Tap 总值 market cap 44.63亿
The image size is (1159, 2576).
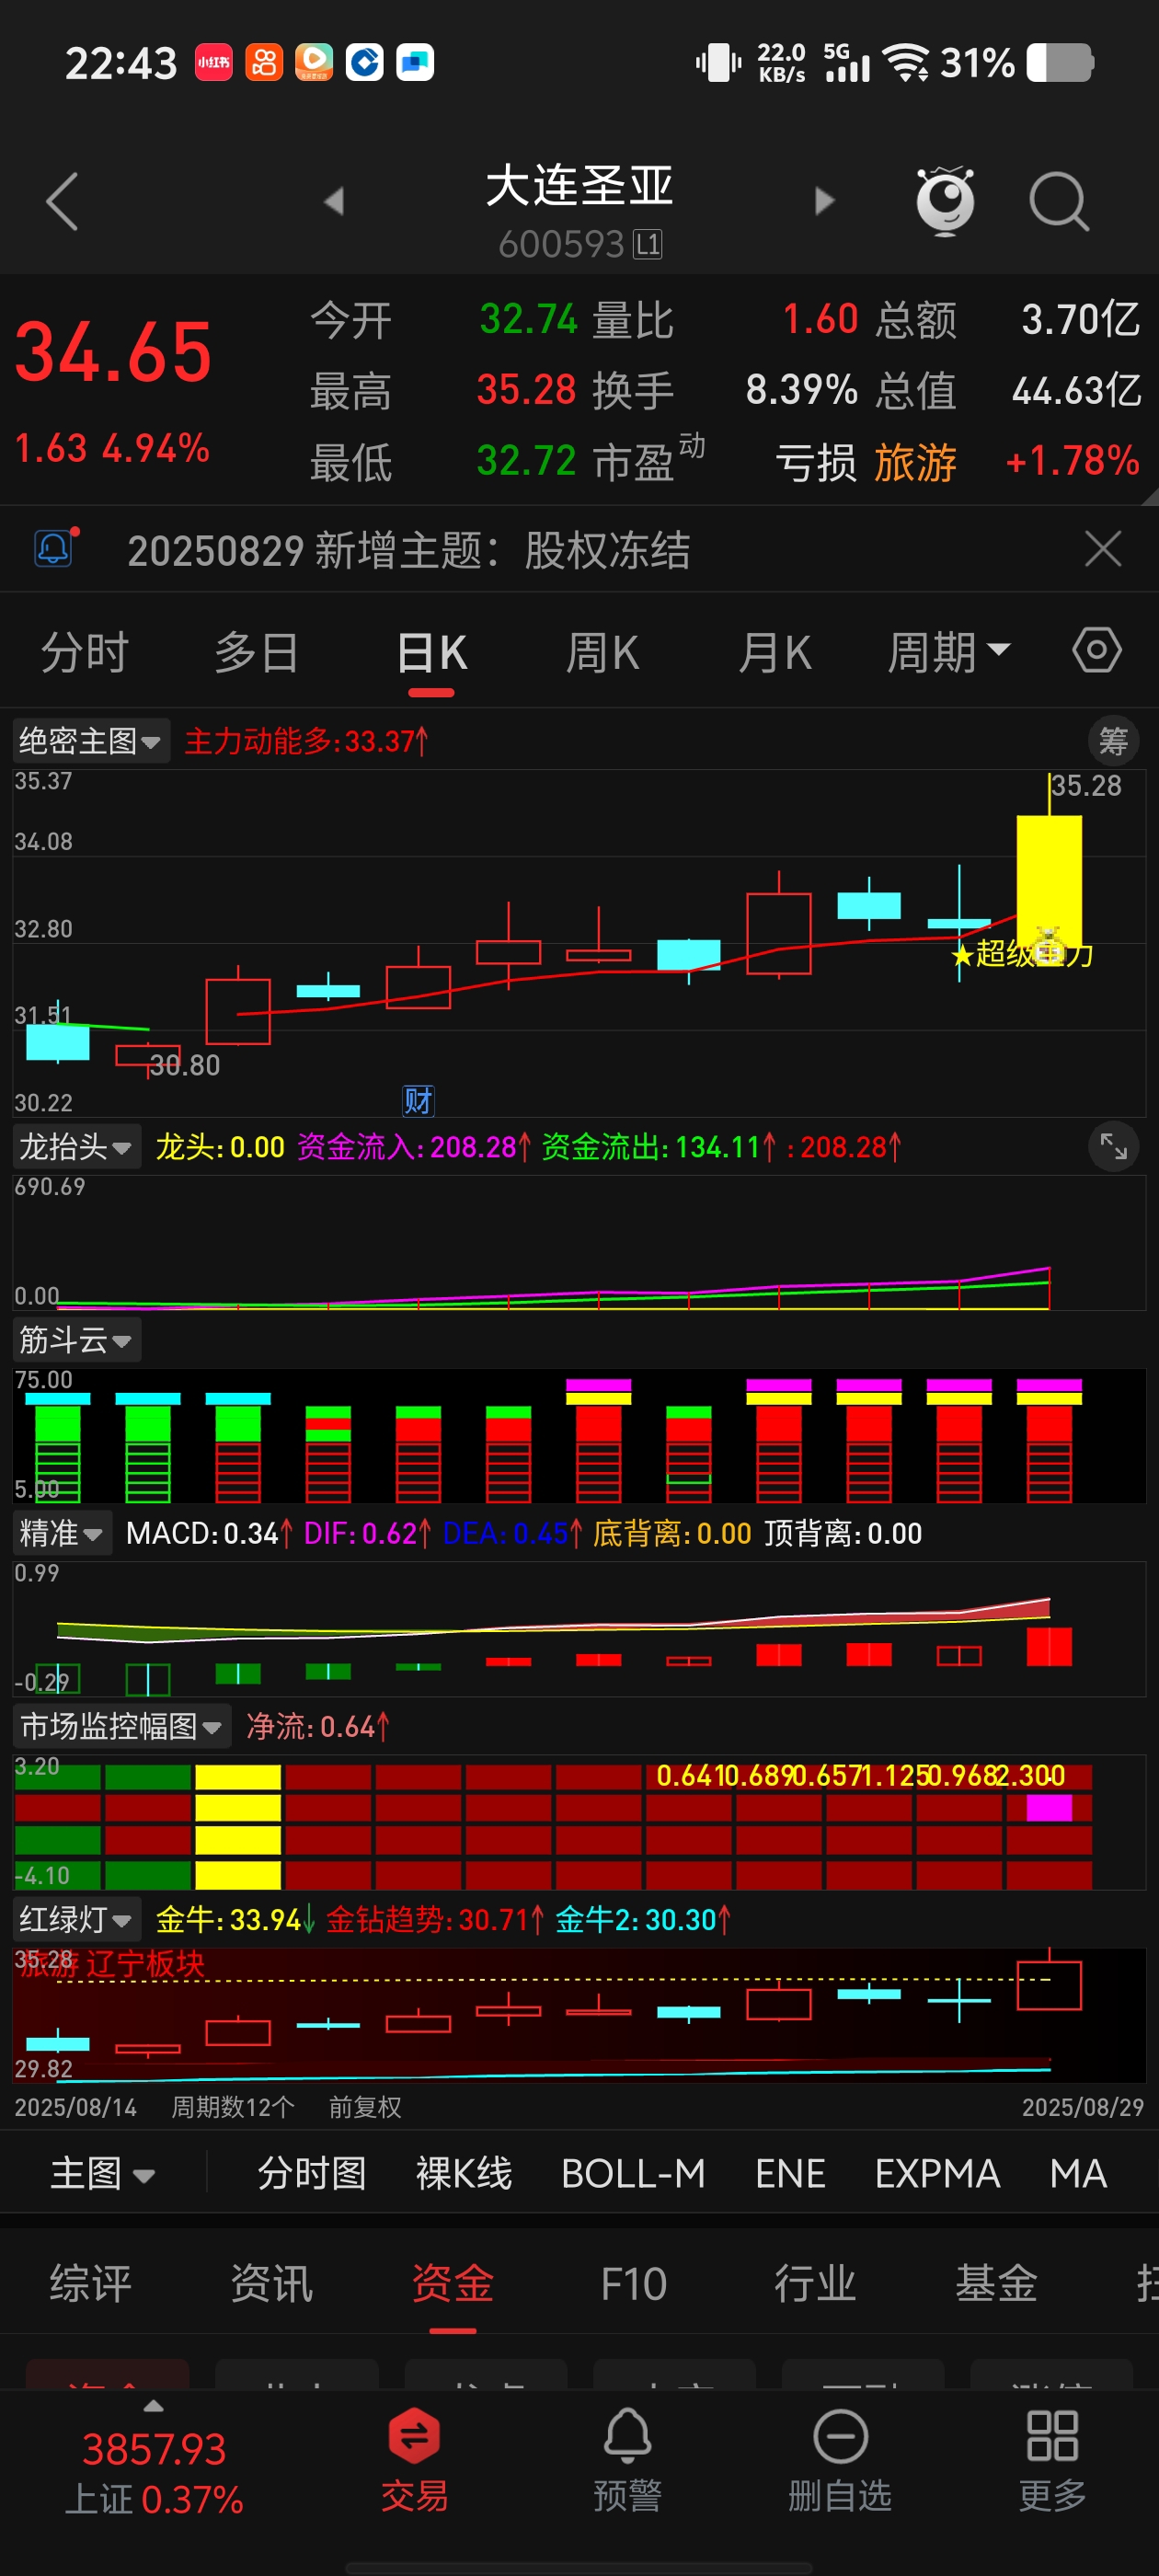1008,390
